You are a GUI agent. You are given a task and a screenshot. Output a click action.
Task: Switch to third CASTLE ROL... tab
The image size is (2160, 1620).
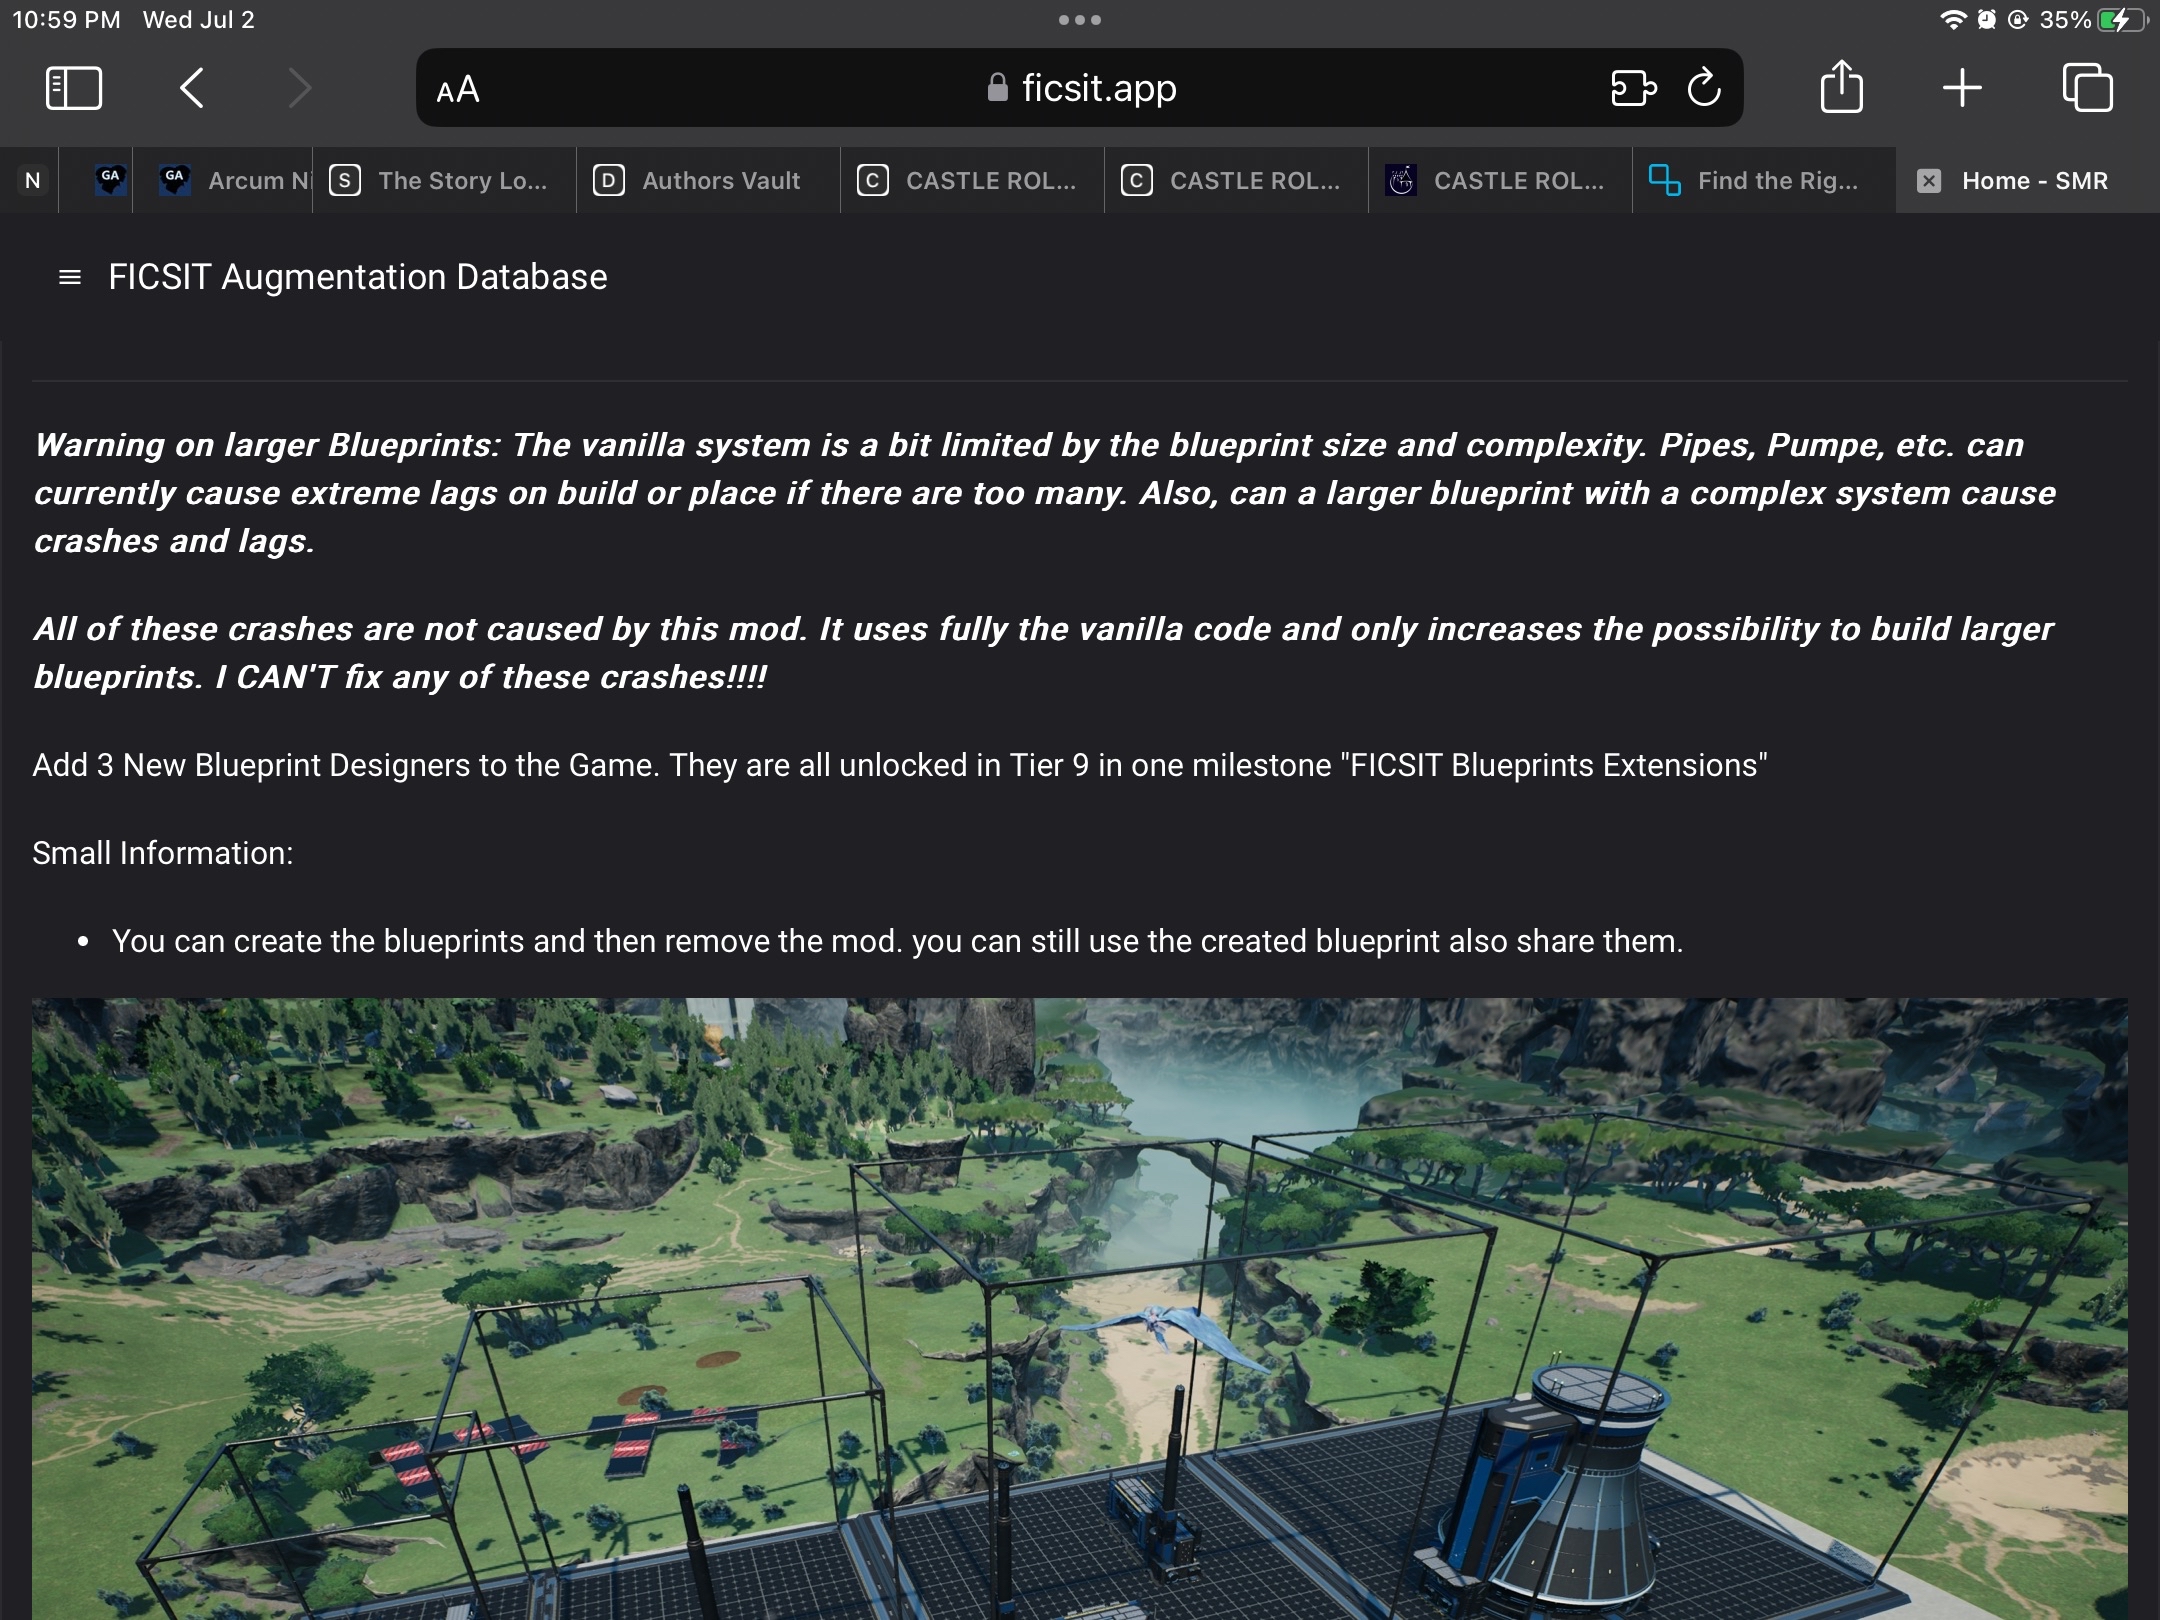pyautogui.click(x=1500, y=181)
